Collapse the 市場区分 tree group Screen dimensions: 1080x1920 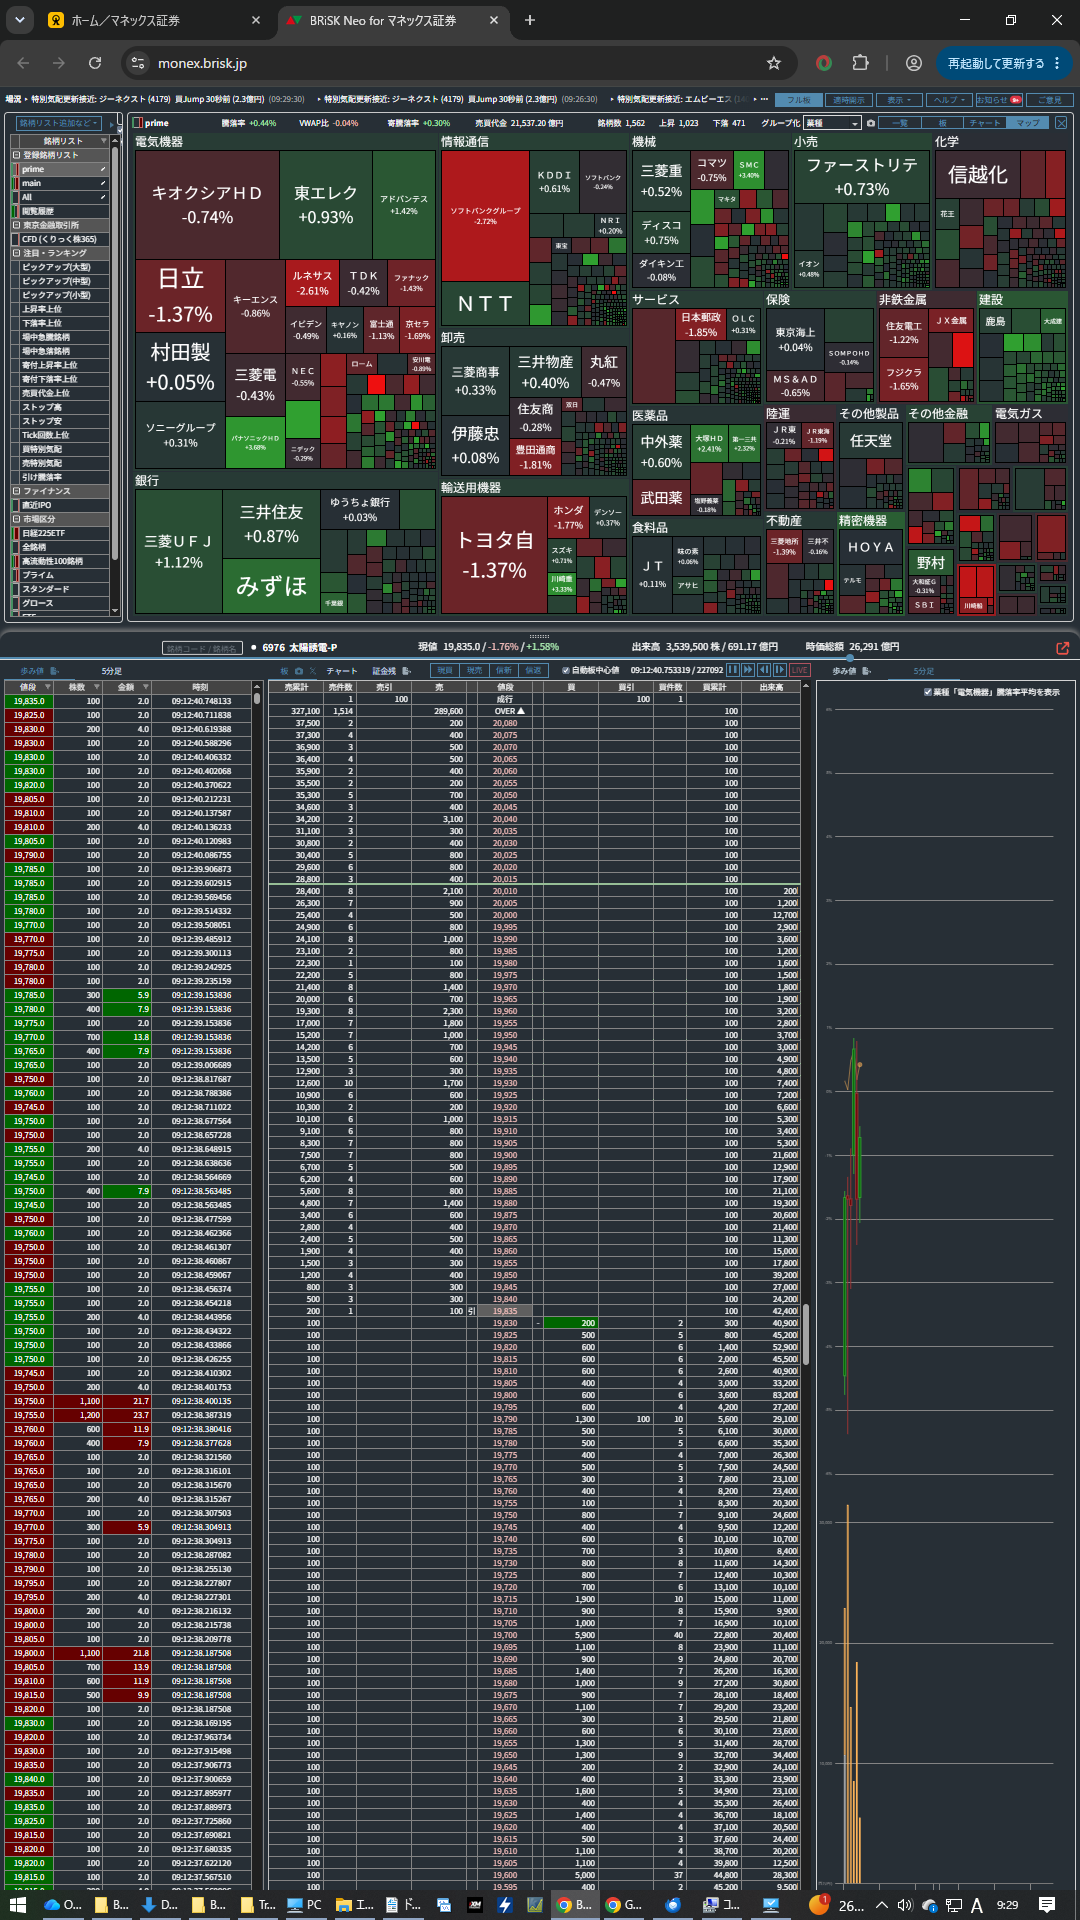[x=16, y=519]
